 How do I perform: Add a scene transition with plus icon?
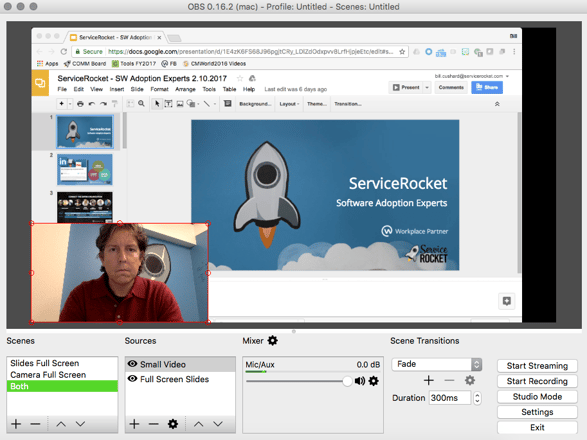click(429, 380)
